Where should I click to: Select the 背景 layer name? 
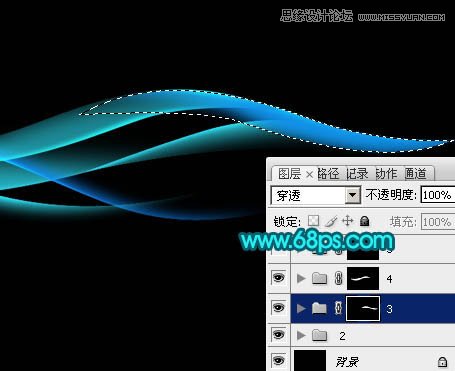point(348,362)
